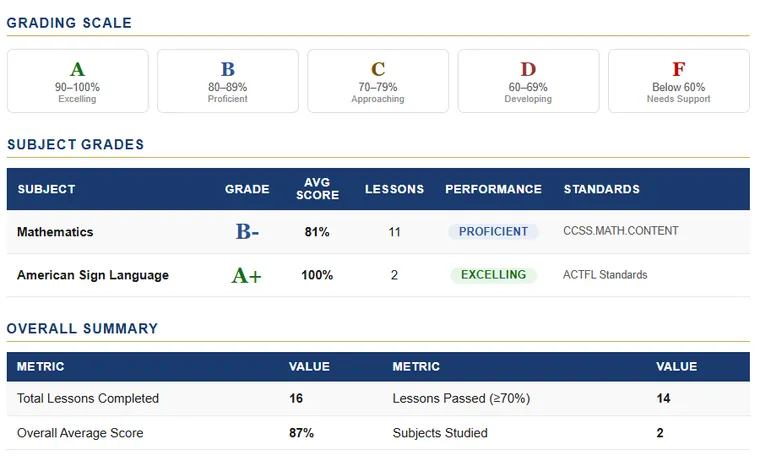Click the A+ grade for American Sign Language
This screenshot has width=760, height=460.
[247, 275]
